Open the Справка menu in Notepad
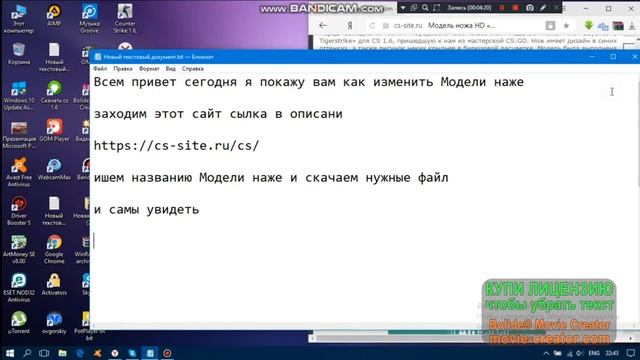The width and height of the screenshot is (640, 360). [x=193, y=69]
